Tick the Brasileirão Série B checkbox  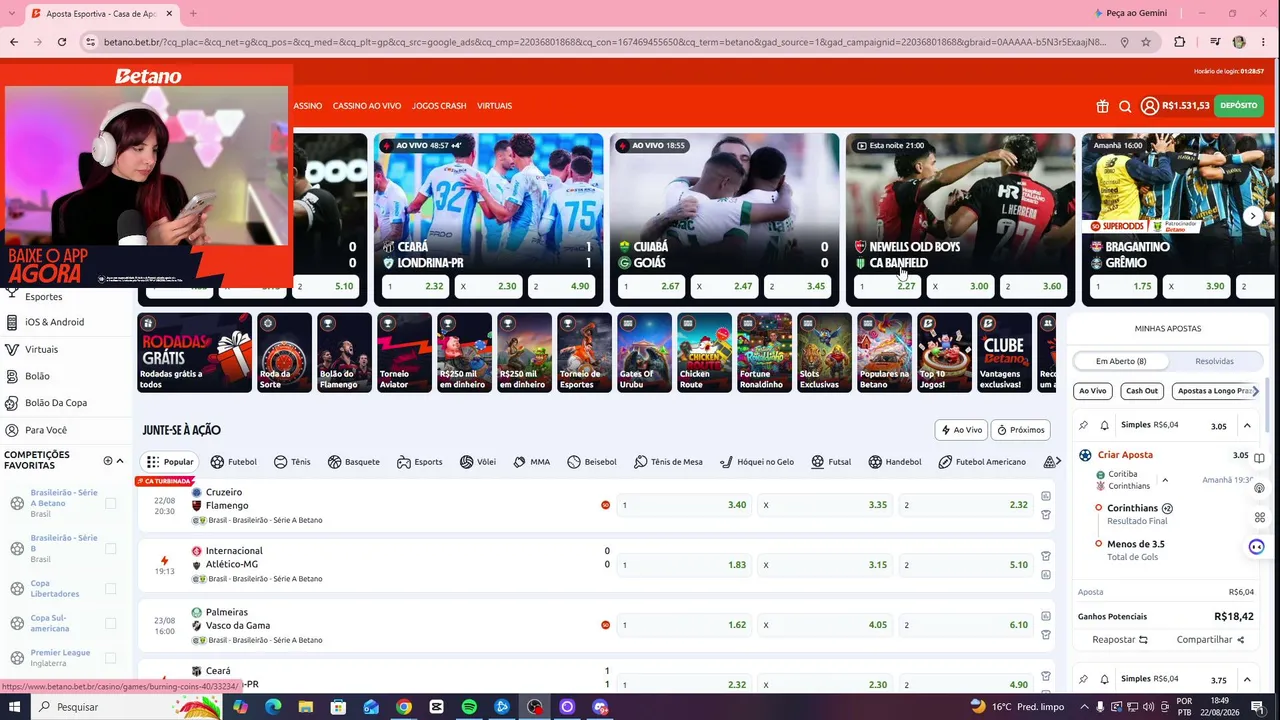click(110, 548)
